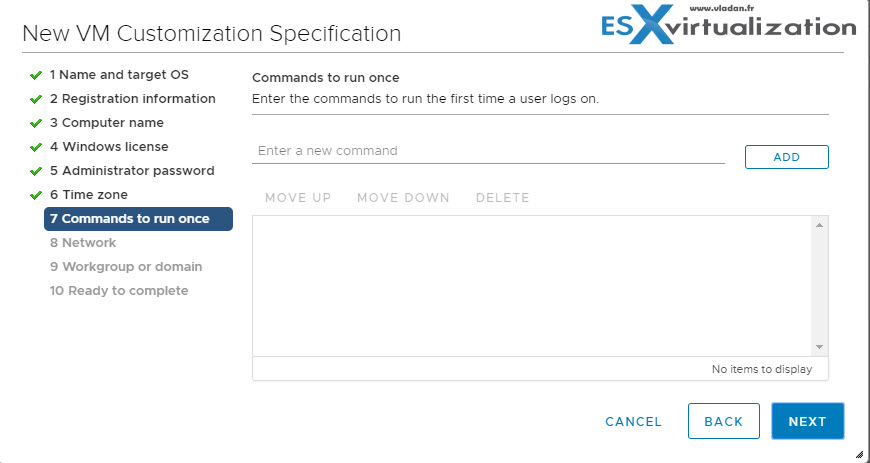The width and height of the screenshot is (870, 463).
Task: Go back using the BACK button
Action: [724, 421]
